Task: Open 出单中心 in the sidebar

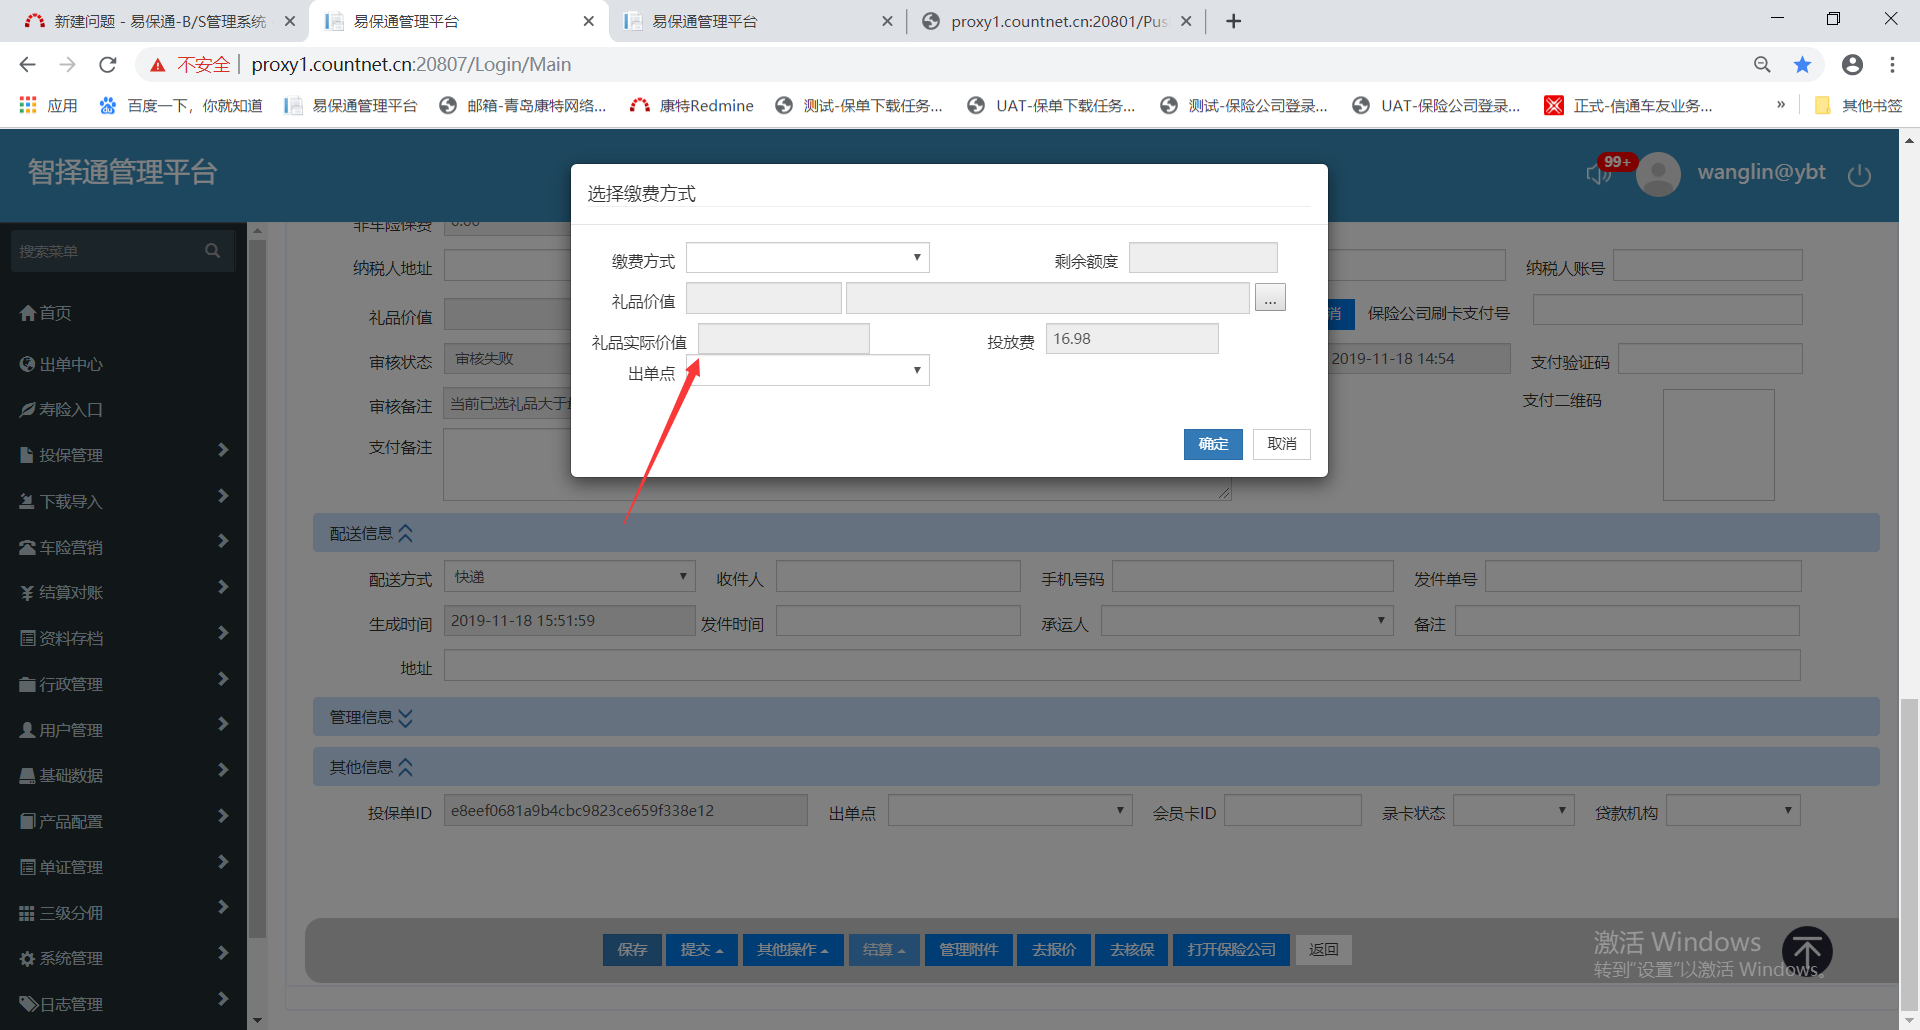Action: (x=61, y=364)
